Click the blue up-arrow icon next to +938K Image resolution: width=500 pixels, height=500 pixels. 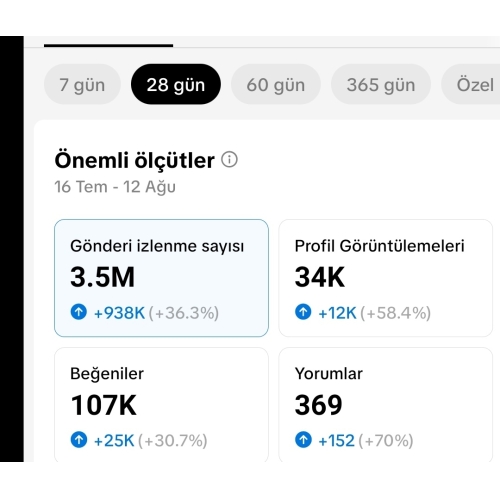pos(79,312)
